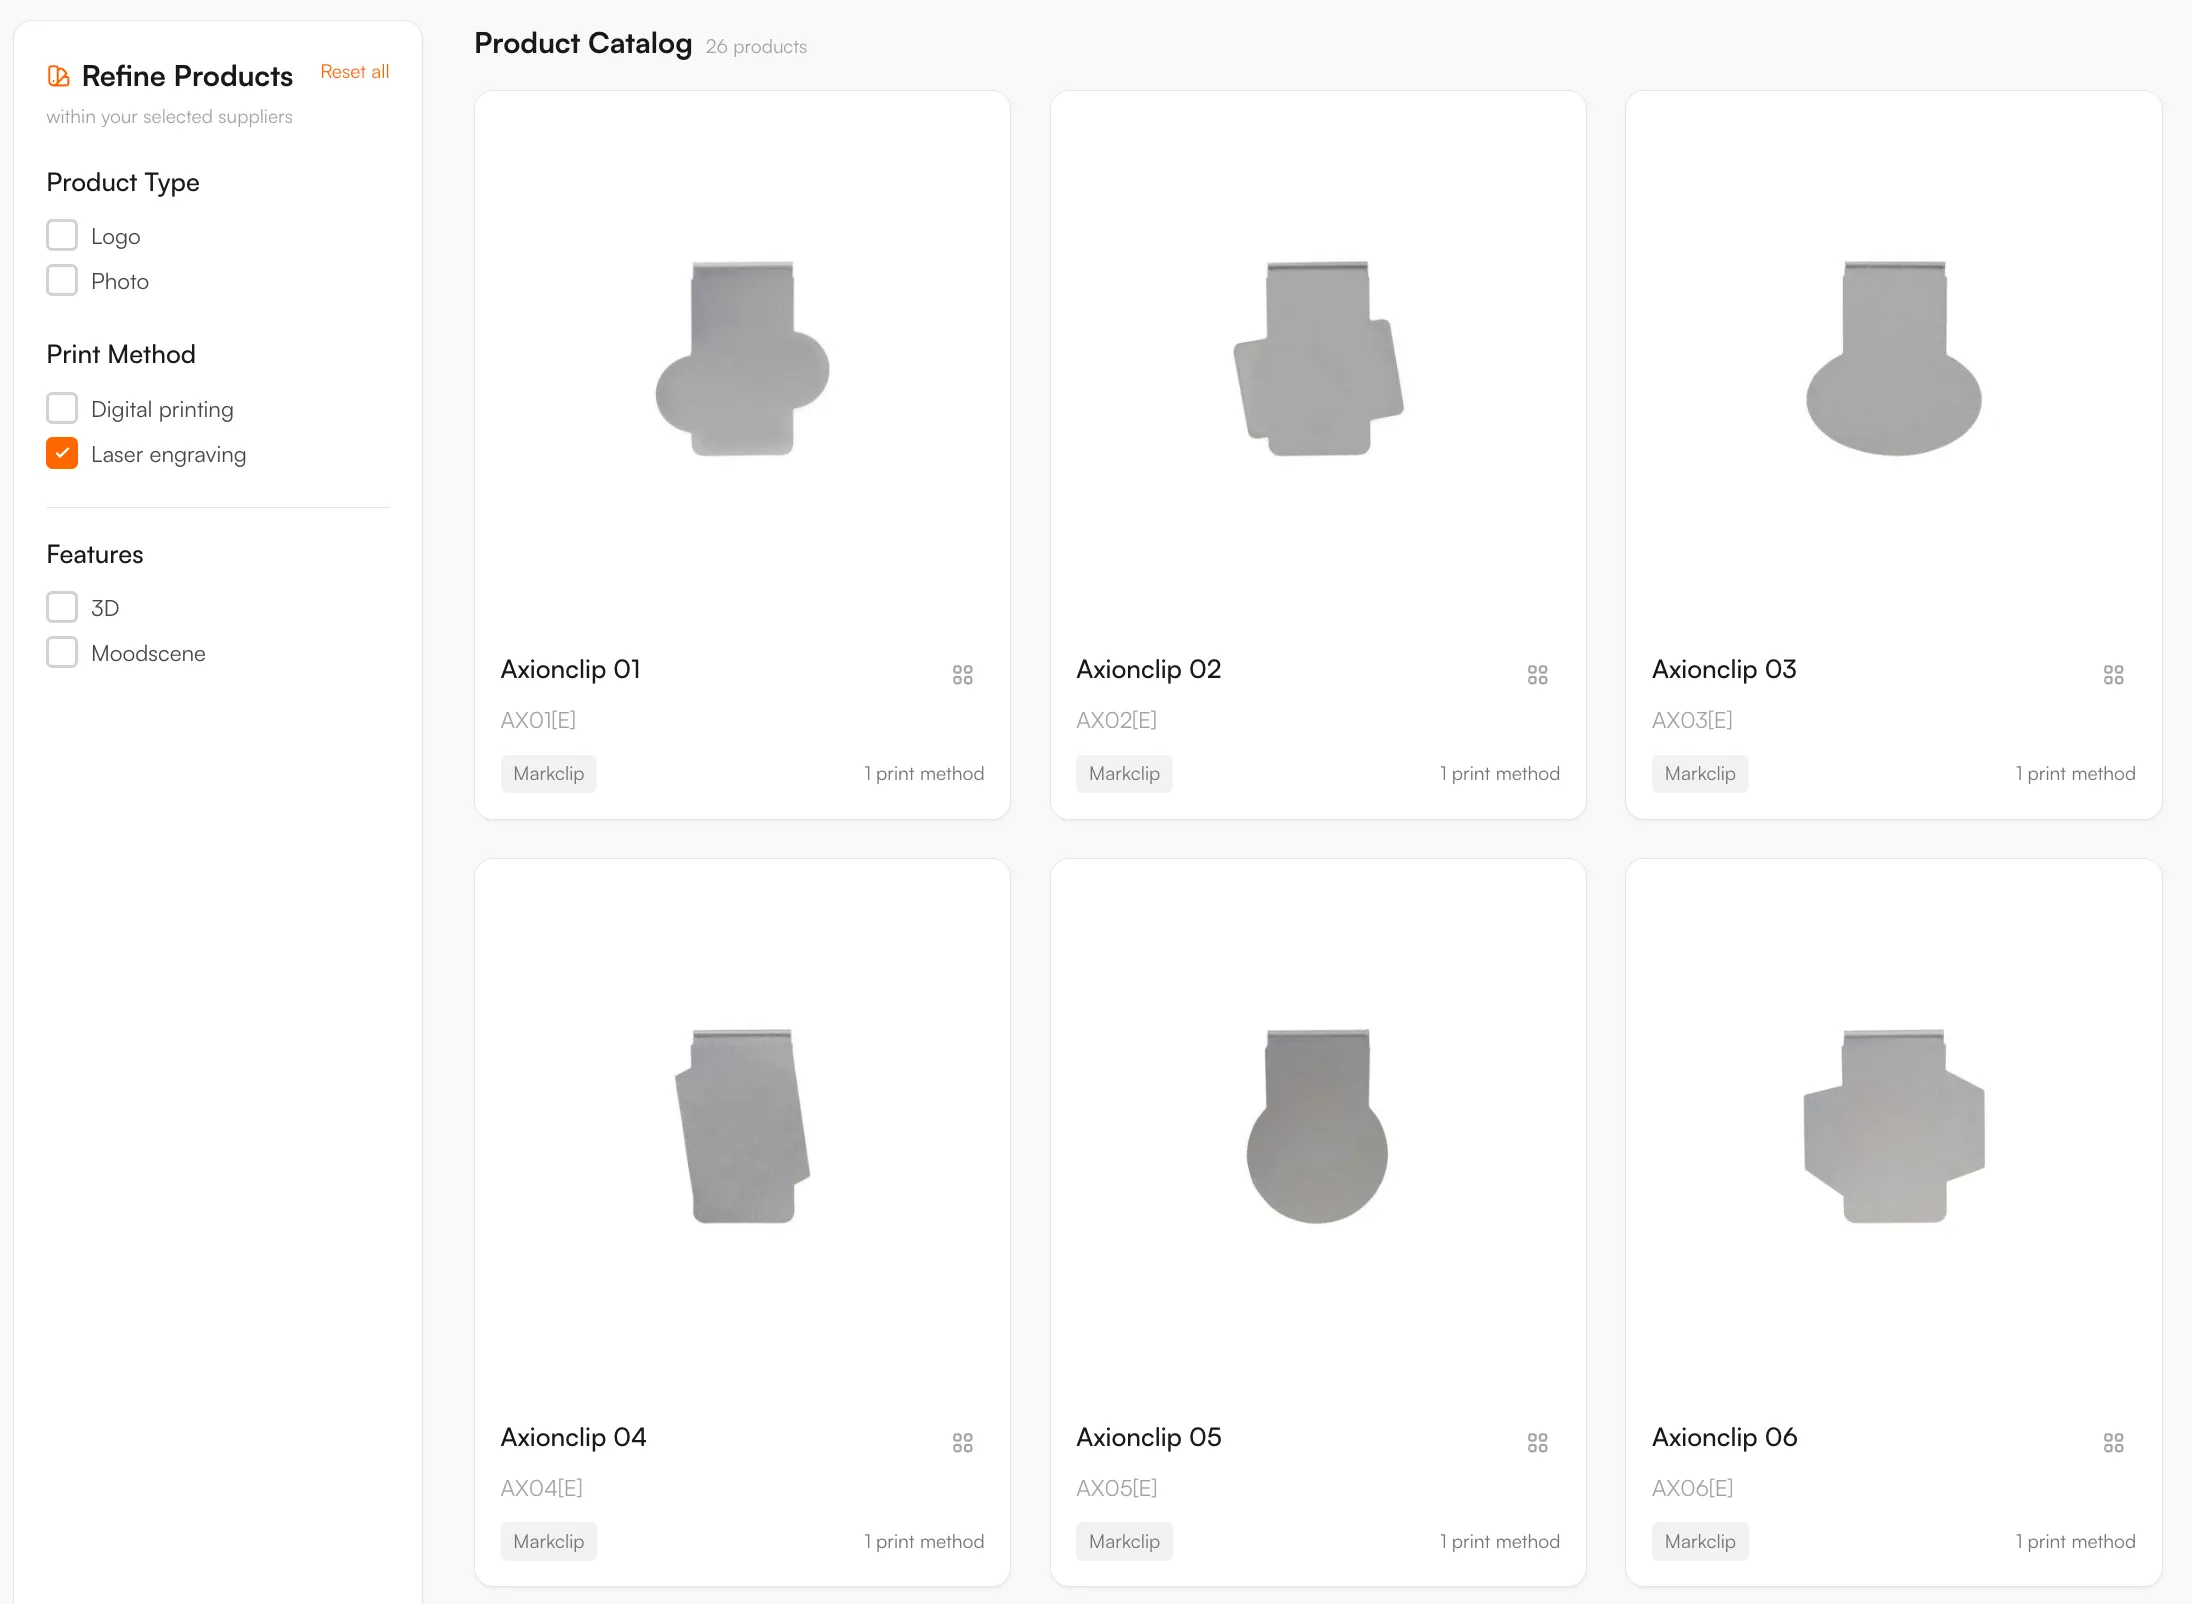Tick the 3D feature checkbox
This screenshot has height=1604, width=2192.
coord(62,608)
